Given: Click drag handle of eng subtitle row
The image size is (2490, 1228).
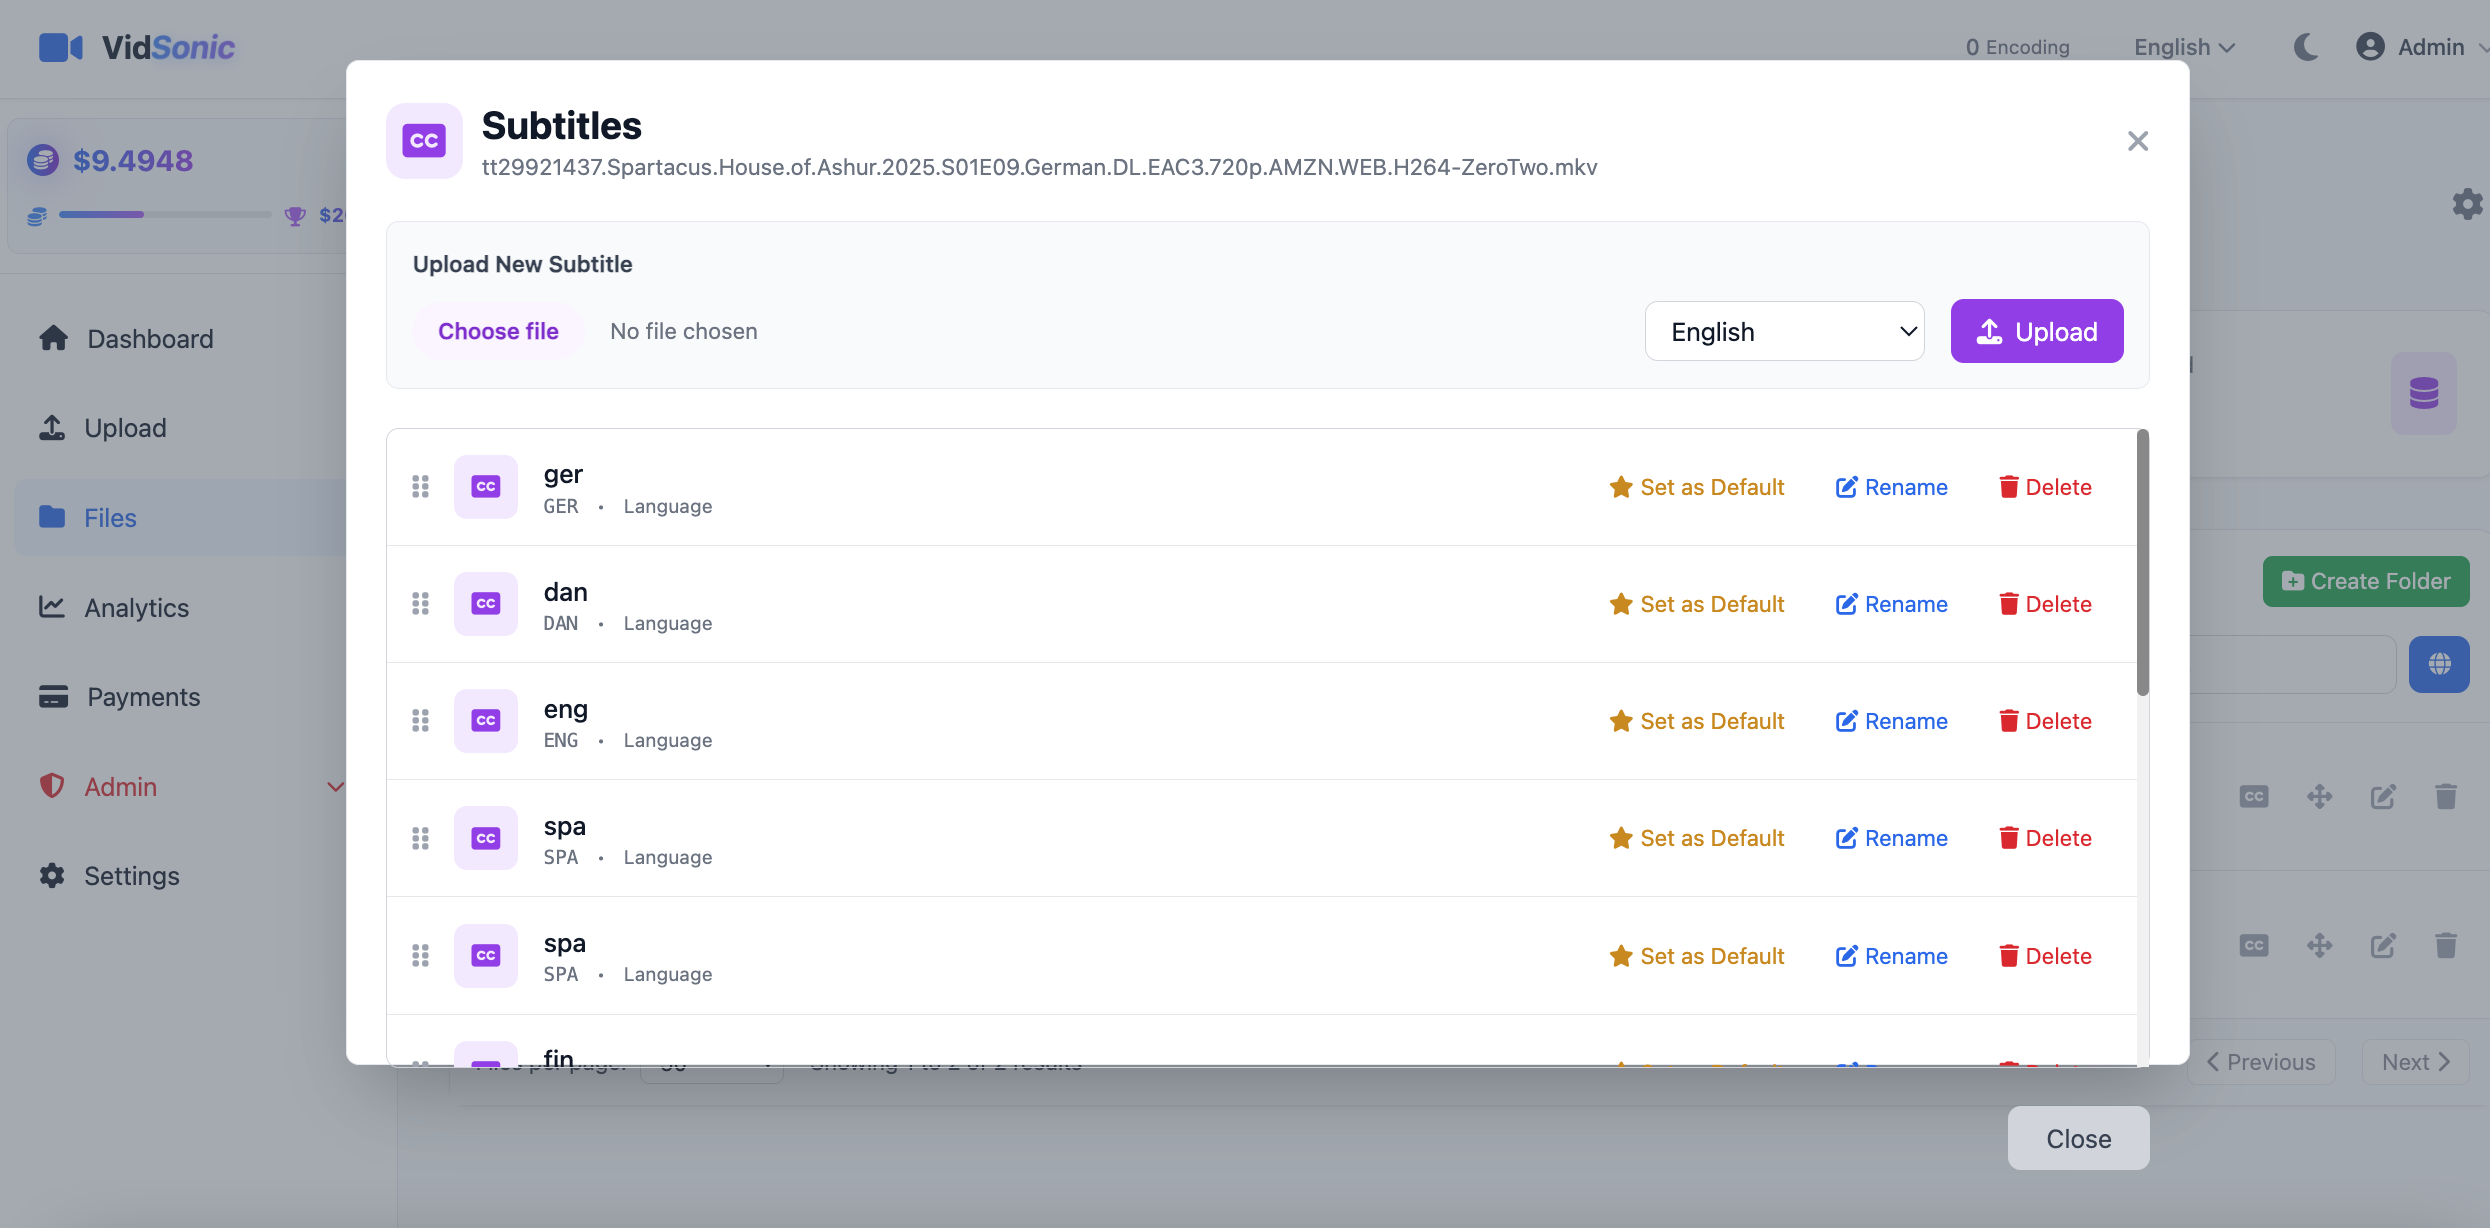Looking at the screenshot, I should click(x=420, y=721).
